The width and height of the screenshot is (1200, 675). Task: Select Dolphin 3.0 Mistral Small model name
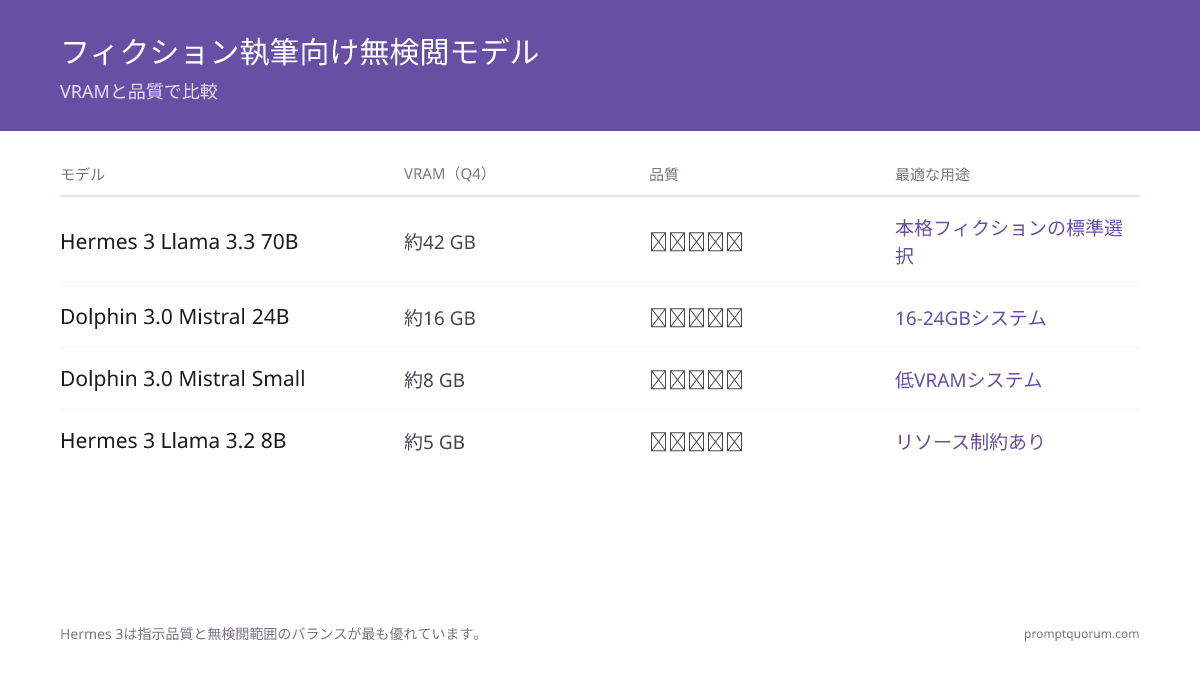pyautogui.click(x=183, y=379)
